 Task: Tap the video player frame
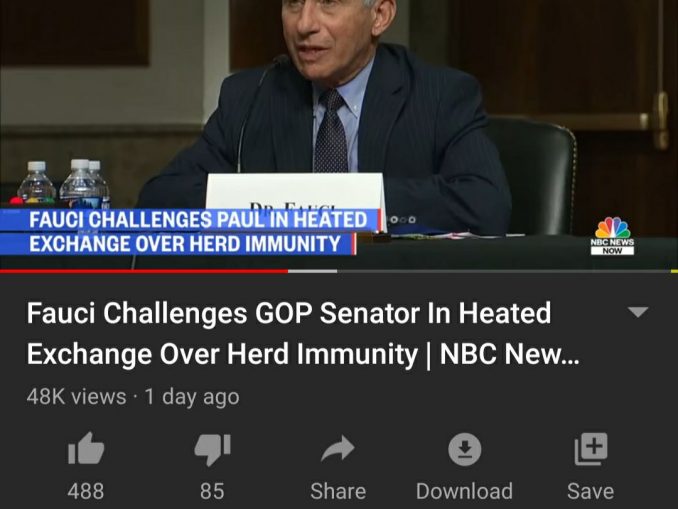tap(339, 134)
